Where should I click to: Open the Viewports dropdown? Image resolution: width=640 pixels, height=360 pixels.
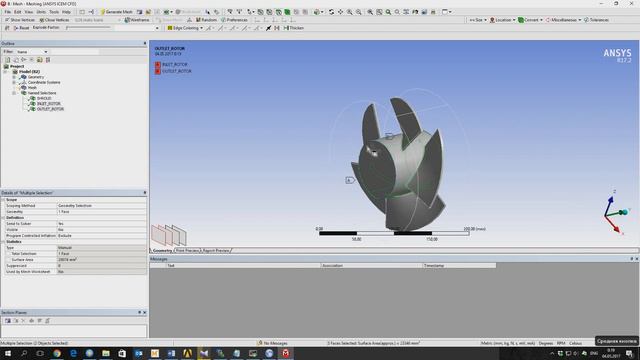click(447, 12)
